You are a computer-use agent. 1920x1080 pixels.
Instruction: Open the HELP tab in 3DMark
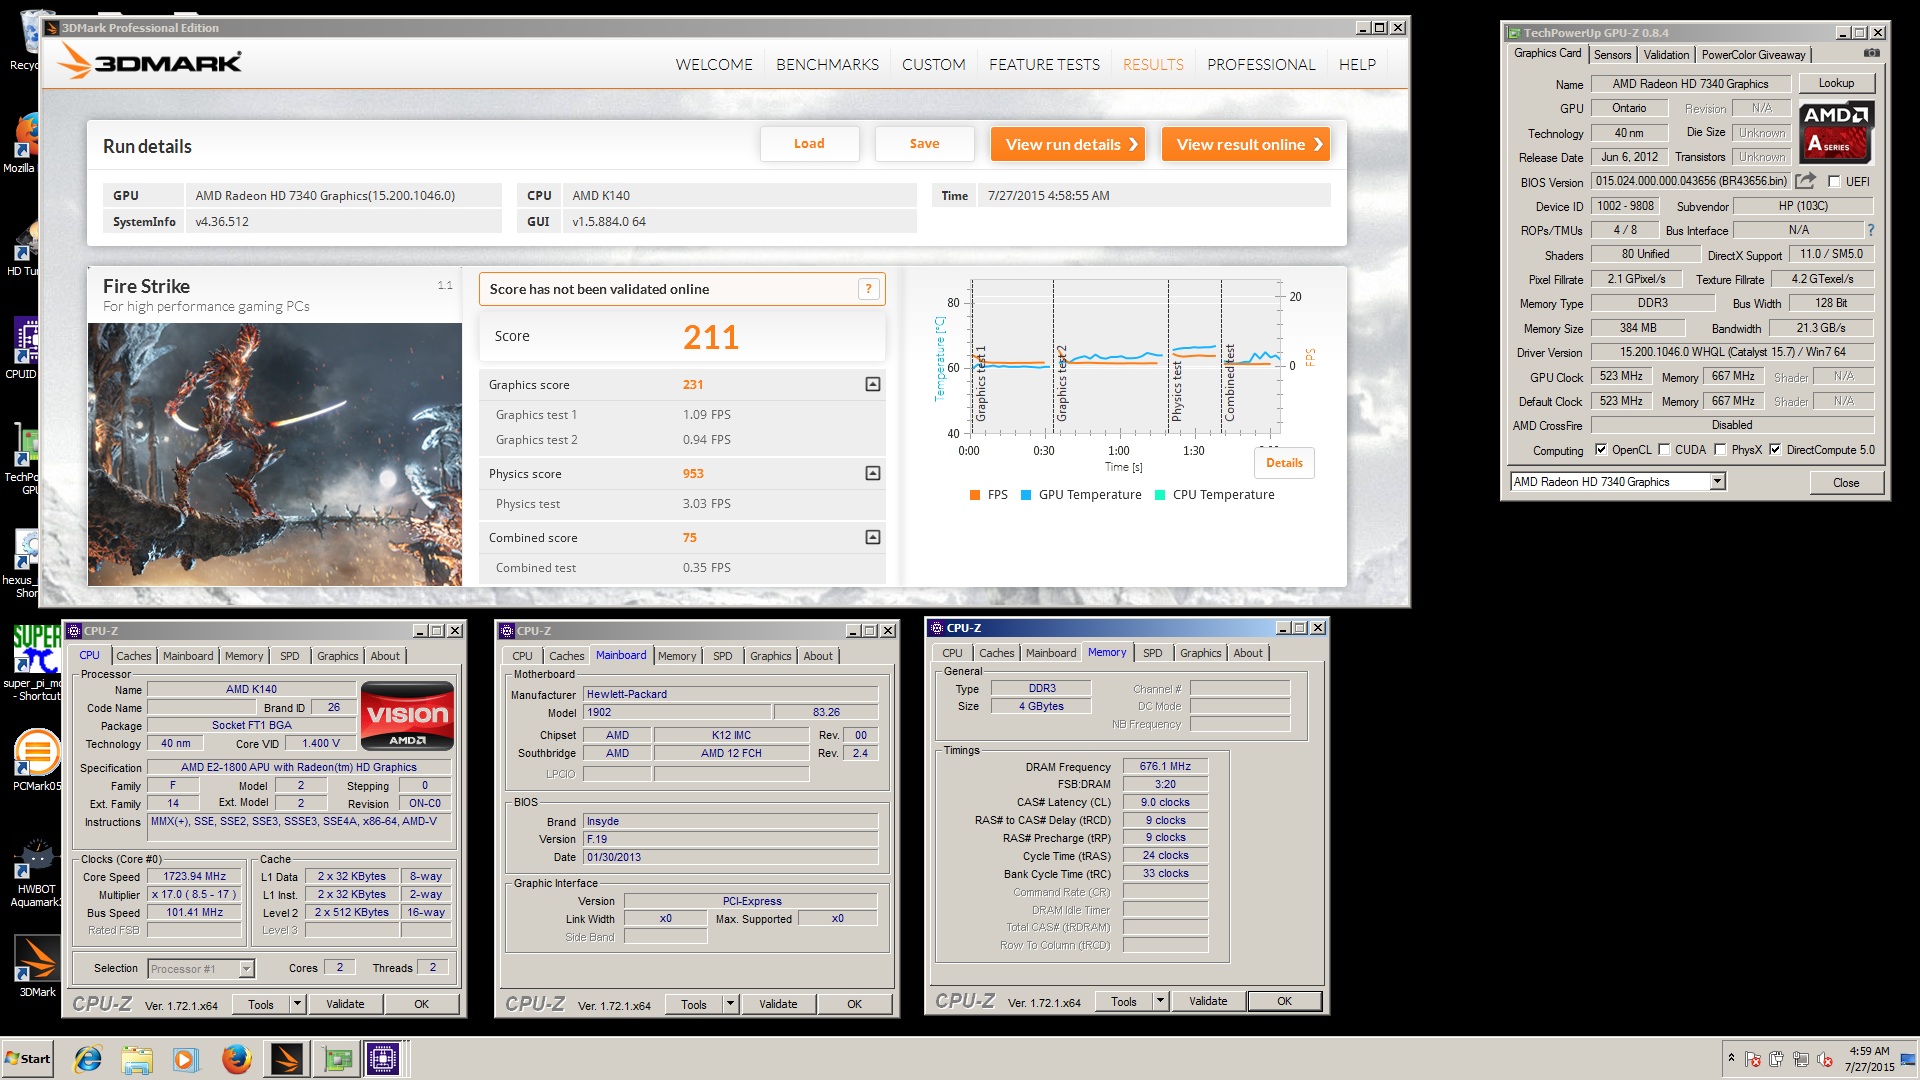[x=1357, y=65]
